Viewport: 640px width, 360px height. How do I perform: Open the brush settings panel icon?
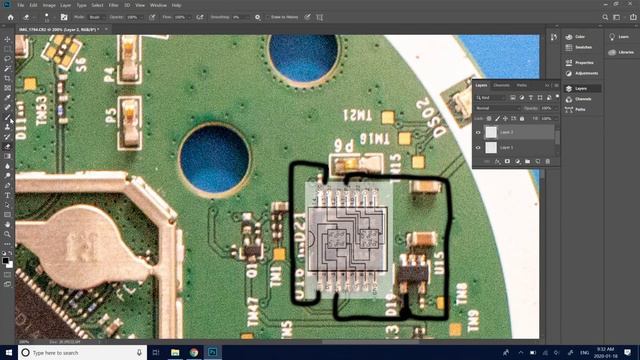pyautogui.click(x=64, y=17)
